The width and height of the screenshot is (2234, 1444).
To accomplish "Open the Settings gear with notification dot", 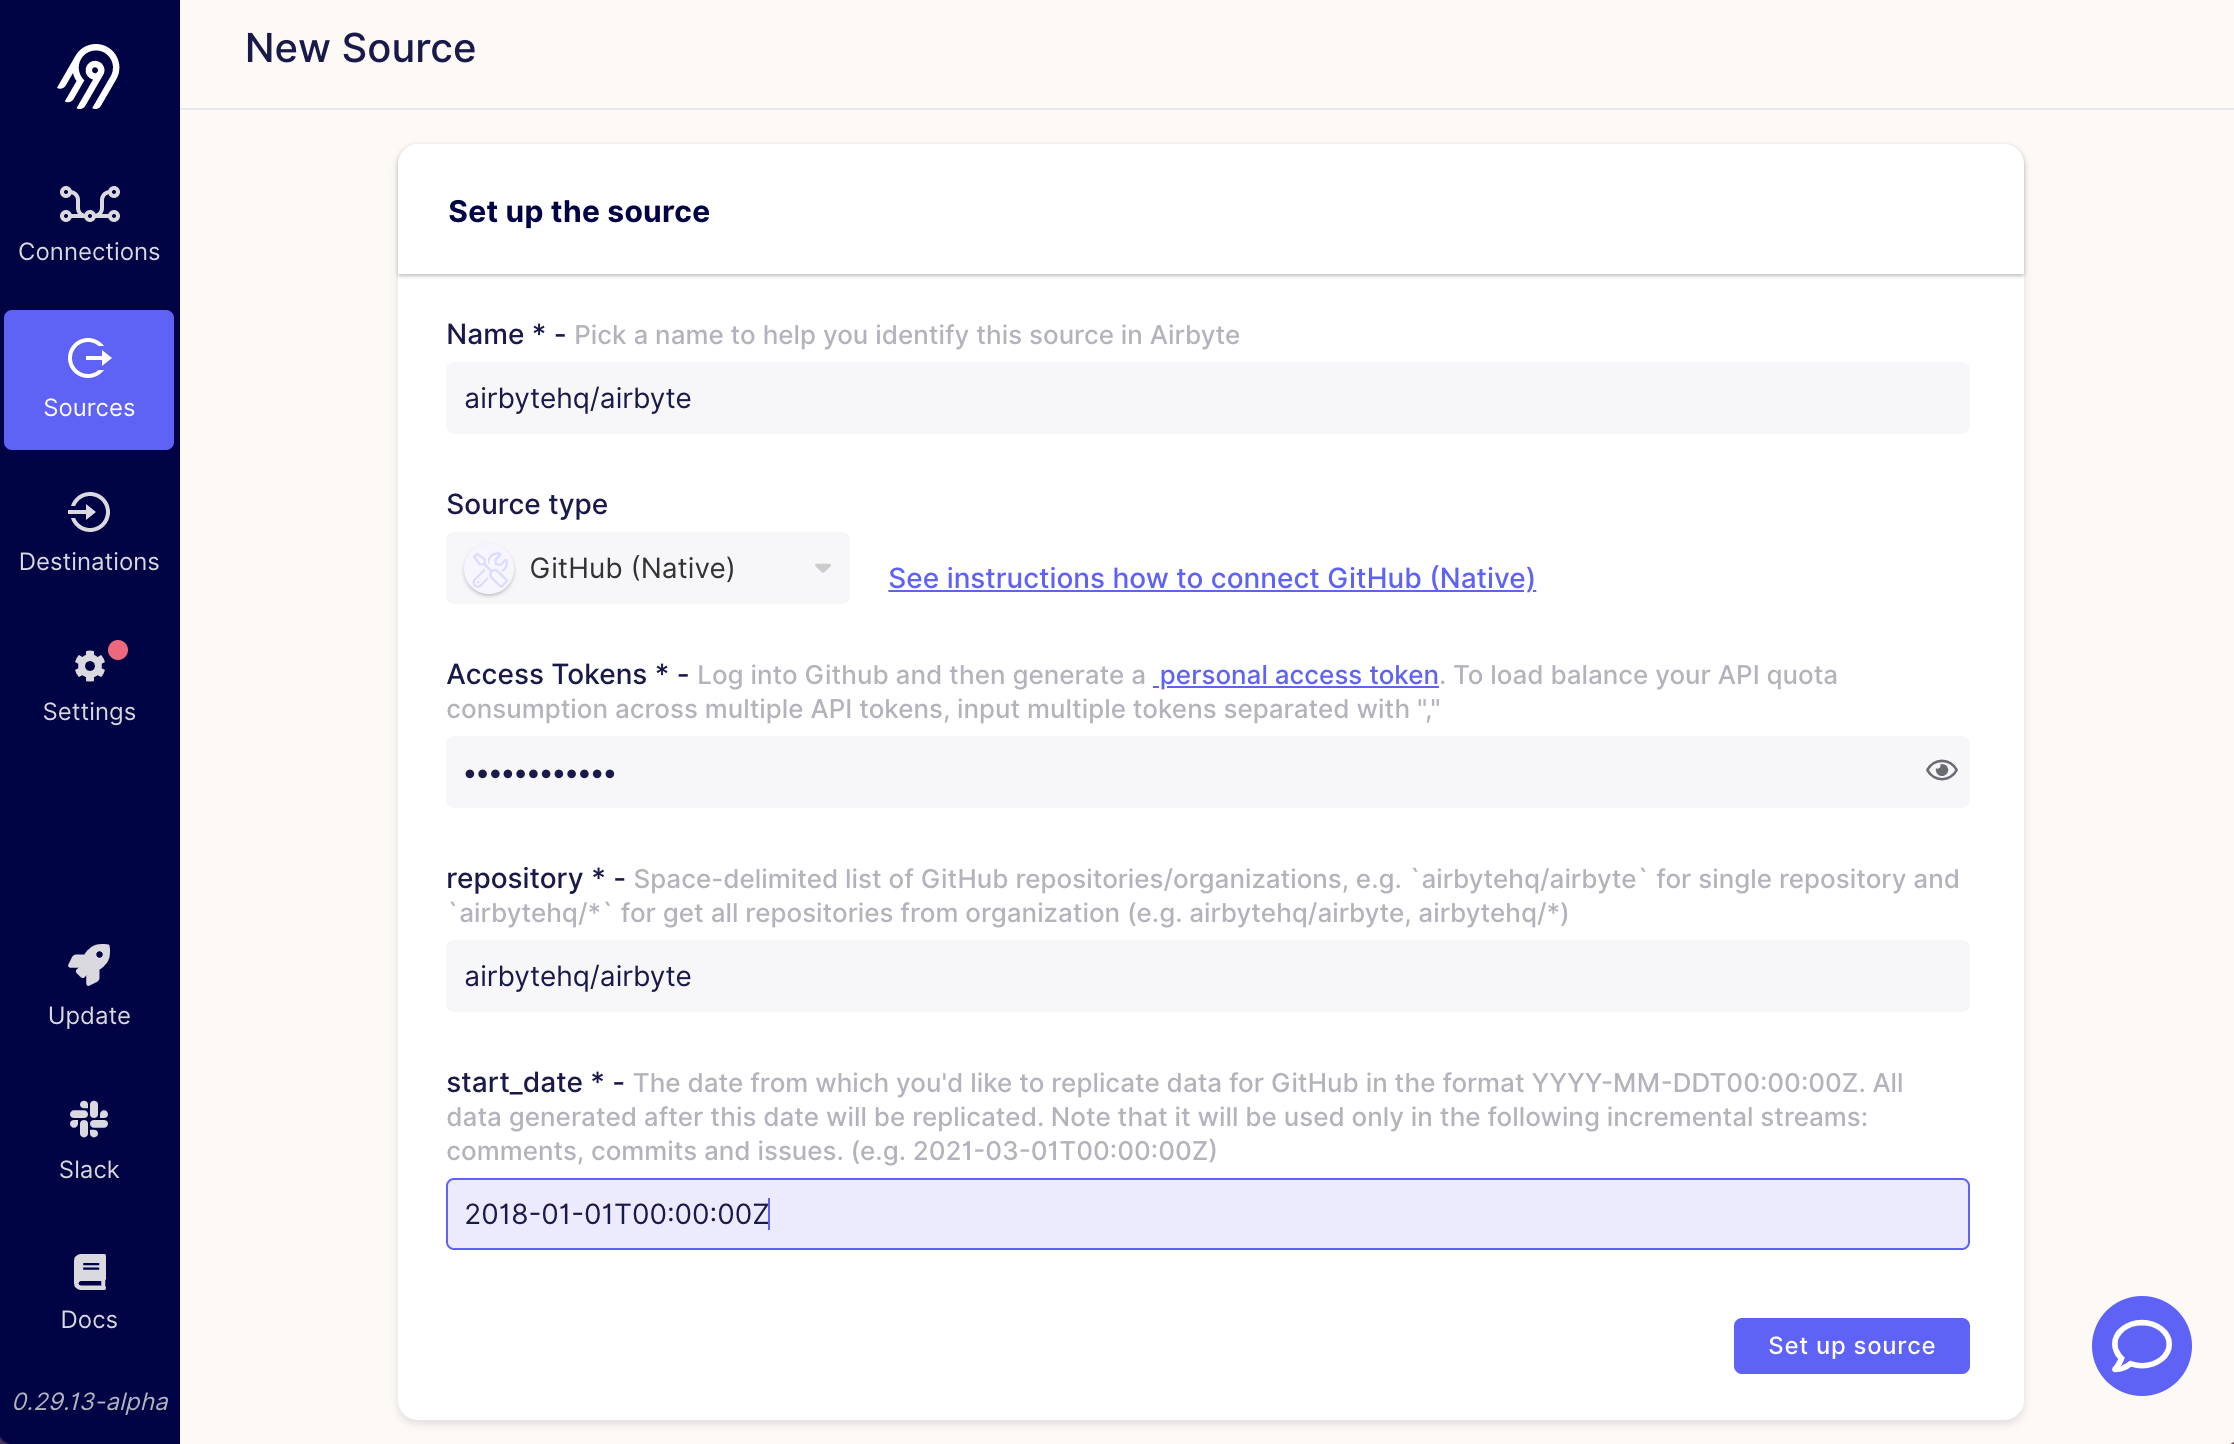I will click(88, 666).
